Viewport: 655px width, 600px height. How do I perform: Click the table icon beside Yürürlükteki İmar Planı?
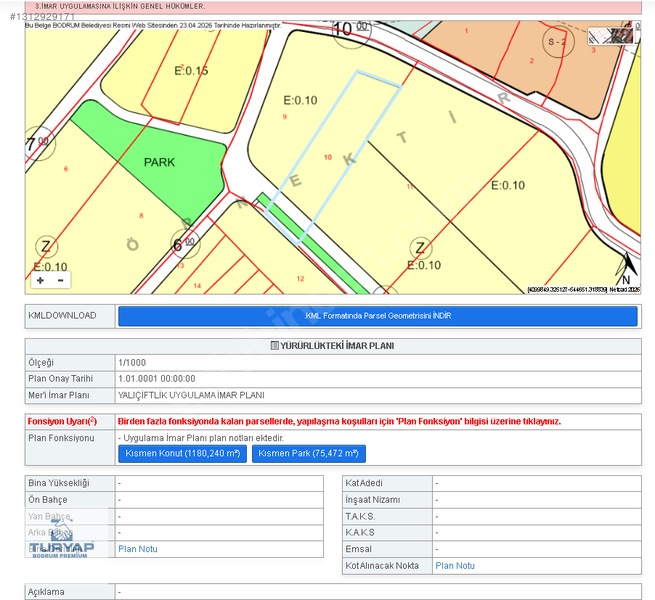(x=274, y=346)
